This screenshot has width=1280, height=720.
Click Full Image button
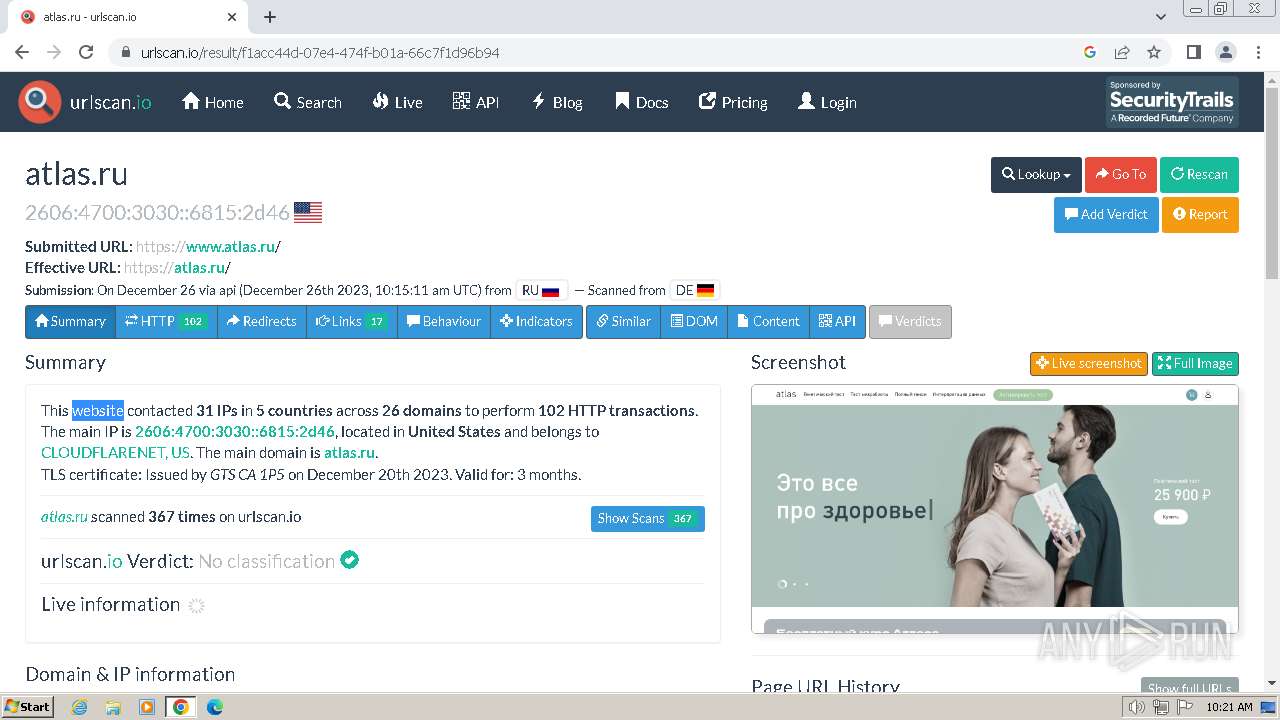coord(1195,363)
